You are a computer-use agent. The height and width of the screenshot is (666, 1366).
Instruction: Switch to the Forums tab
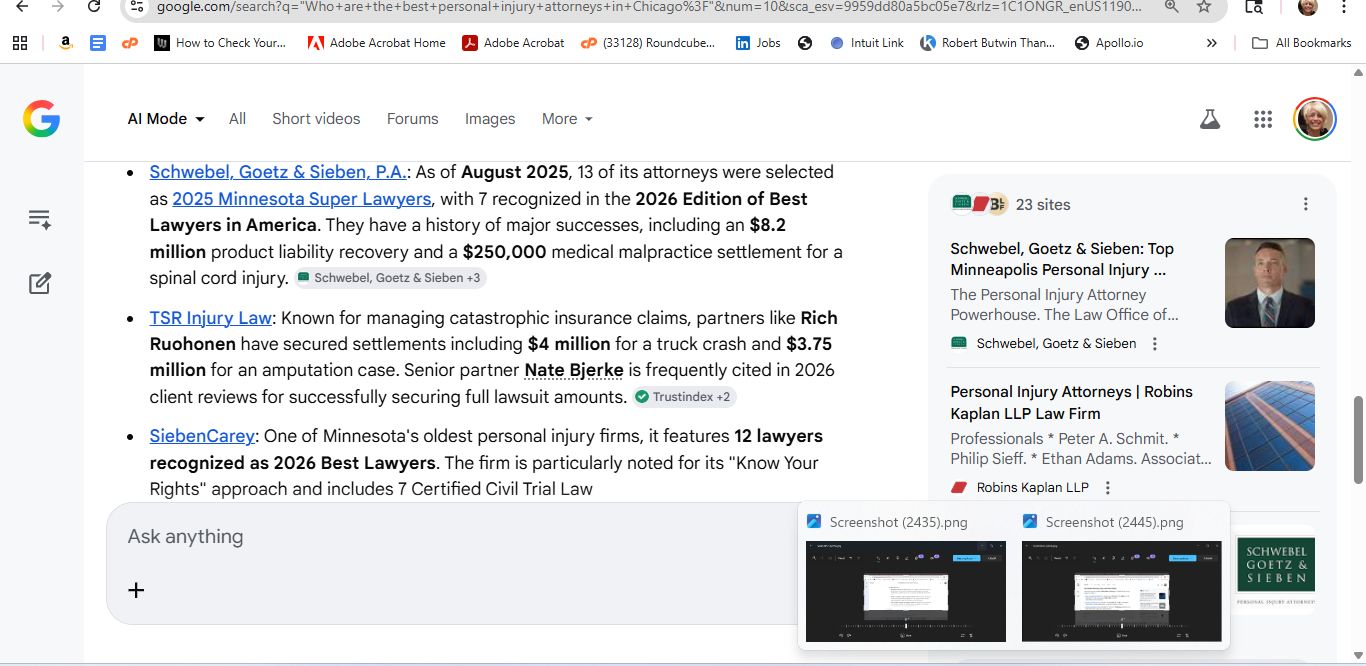pyautogui.click(x=412, y=118)
